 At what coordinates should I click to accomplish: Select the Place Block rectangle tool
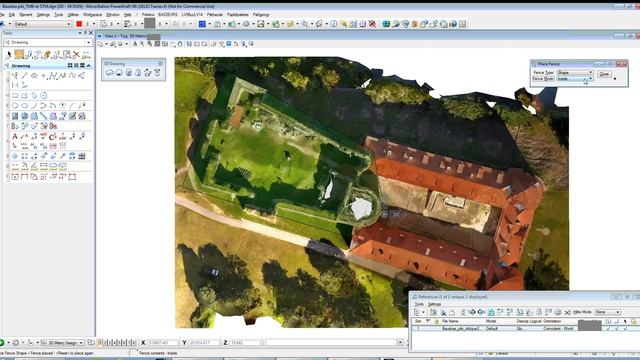tap(15, 96)
